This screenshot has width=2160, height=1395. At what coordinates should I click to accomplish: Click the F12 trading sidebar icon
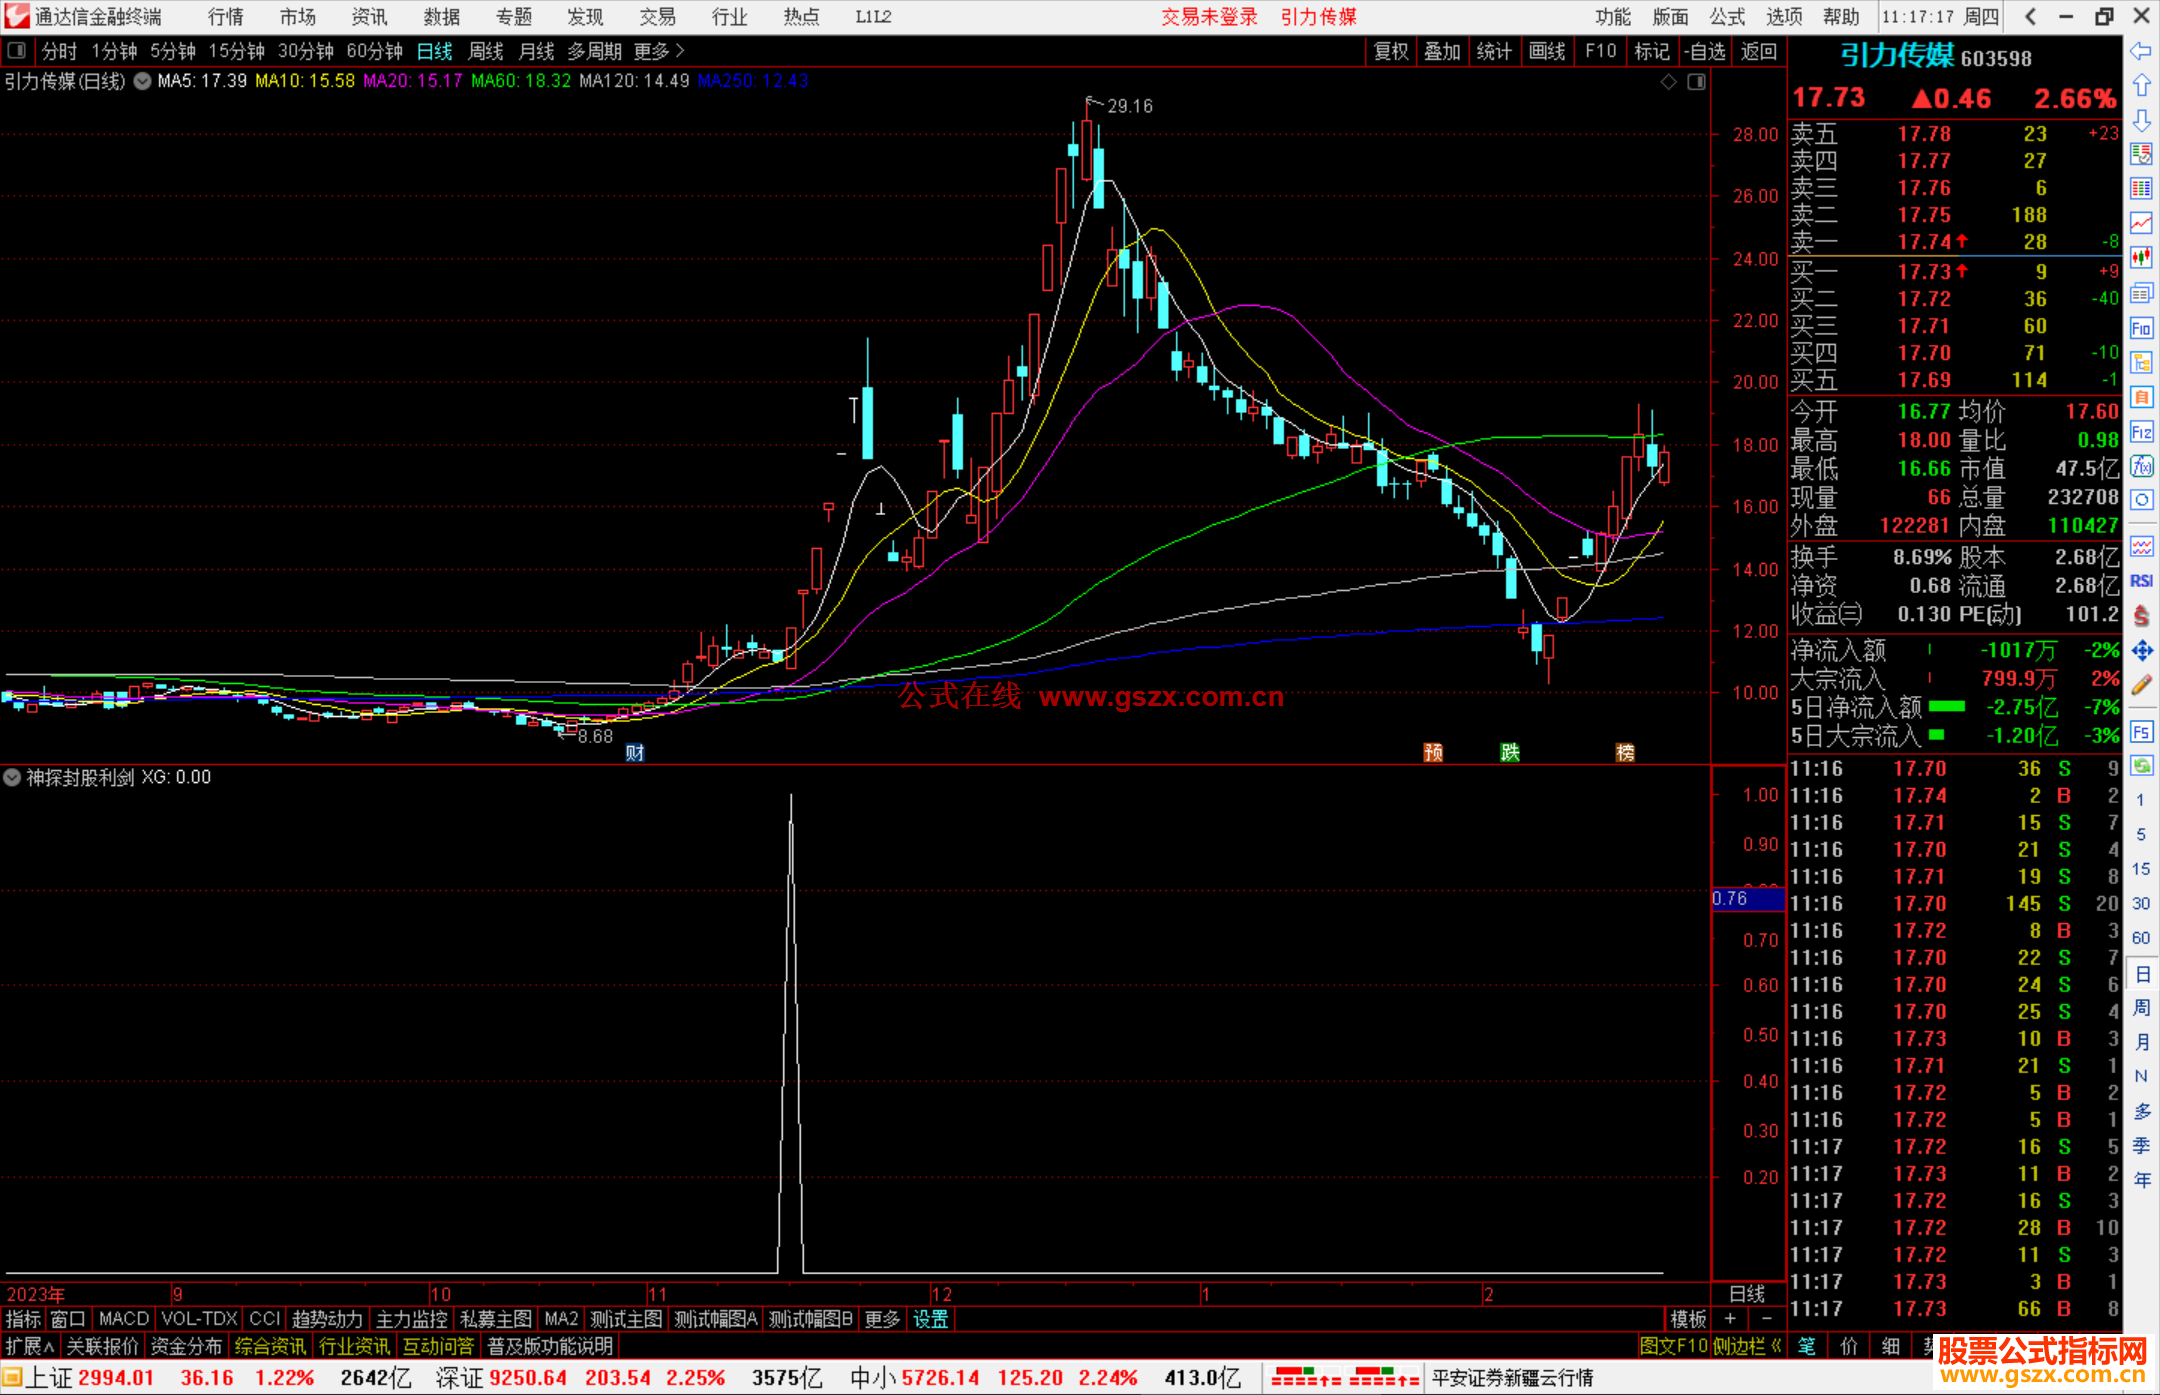click(2141, 432)
